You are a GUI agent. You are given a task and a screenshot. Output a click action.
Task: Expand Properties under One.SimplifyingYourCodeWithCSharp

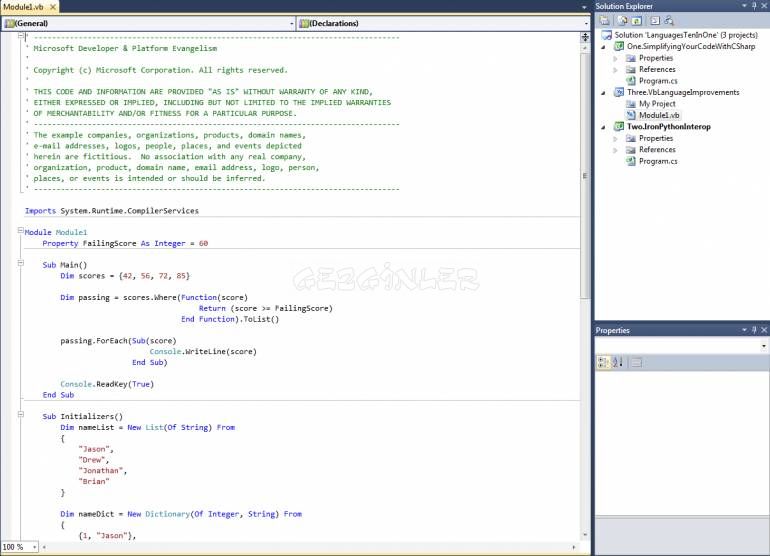tap(615, 58)
